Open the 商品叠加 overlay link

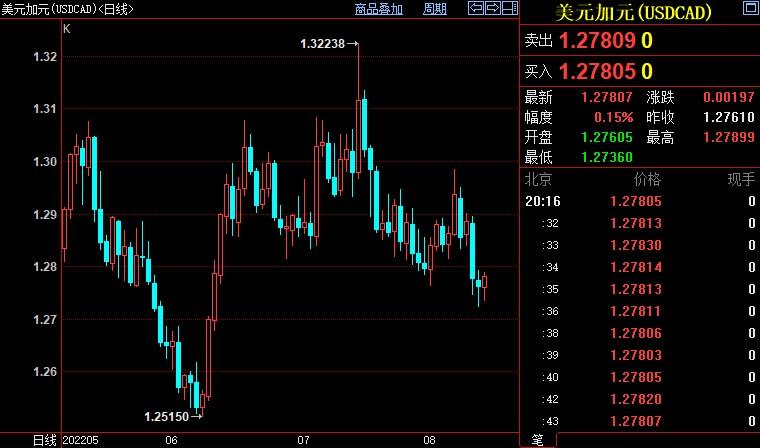click(379, 9)
